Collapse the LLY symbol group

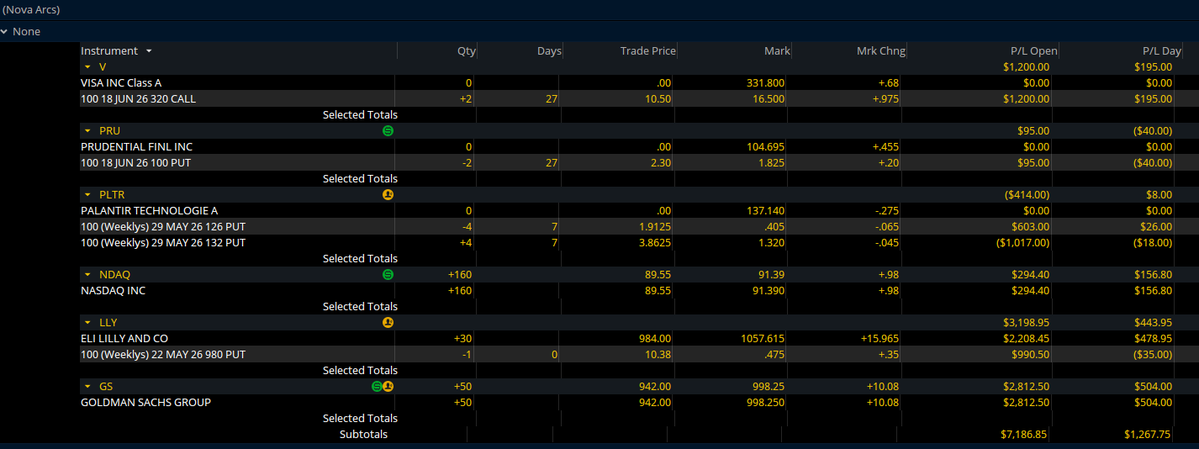88,323
